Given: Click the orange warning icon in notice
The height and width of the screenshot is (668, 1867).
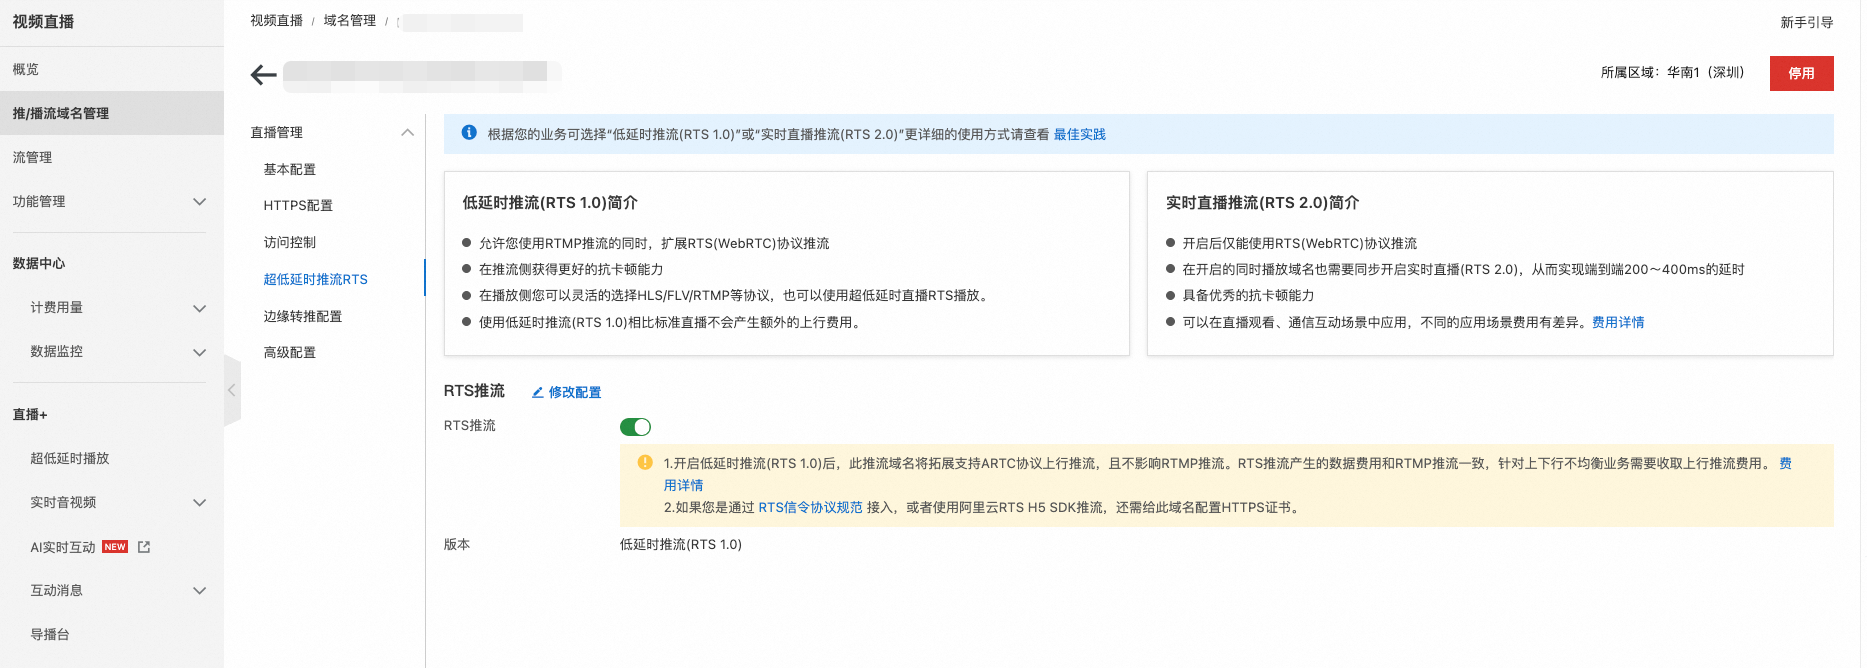Looking at the screenshot, I should [x=645, y=462].
